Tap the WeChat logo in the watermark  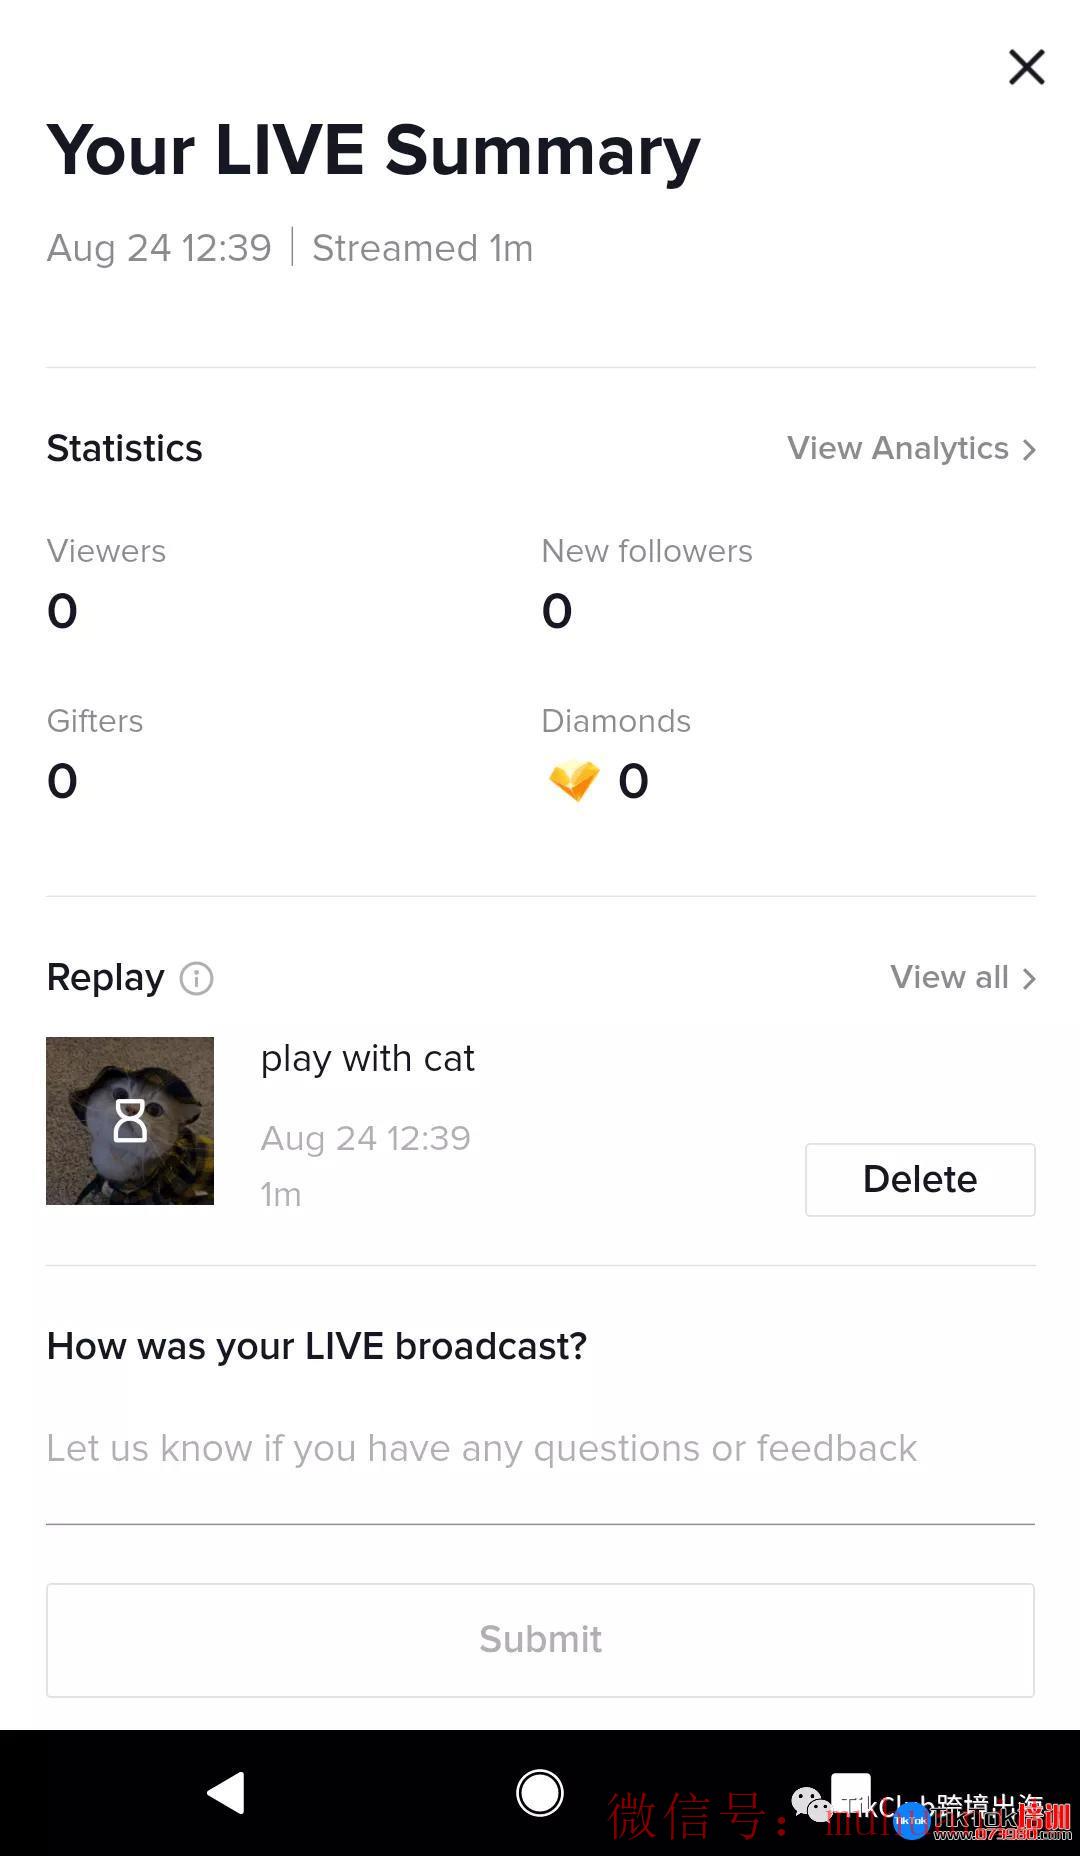click(811, 1804)
